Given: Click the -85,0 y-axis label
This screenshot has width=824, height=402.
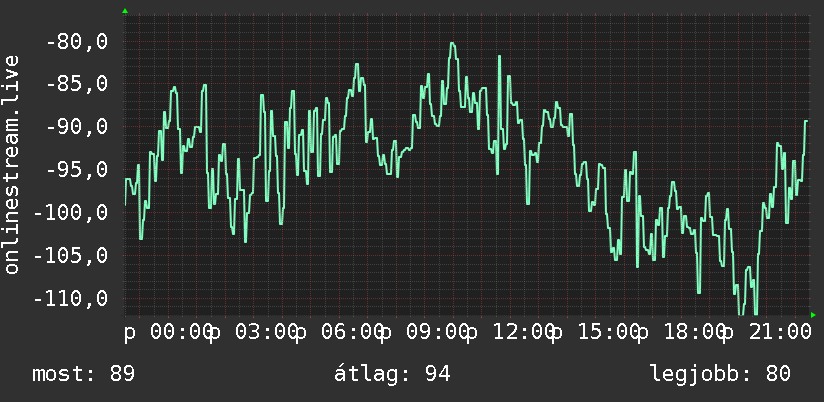Looking at the screenshot, I should (77, 84).
